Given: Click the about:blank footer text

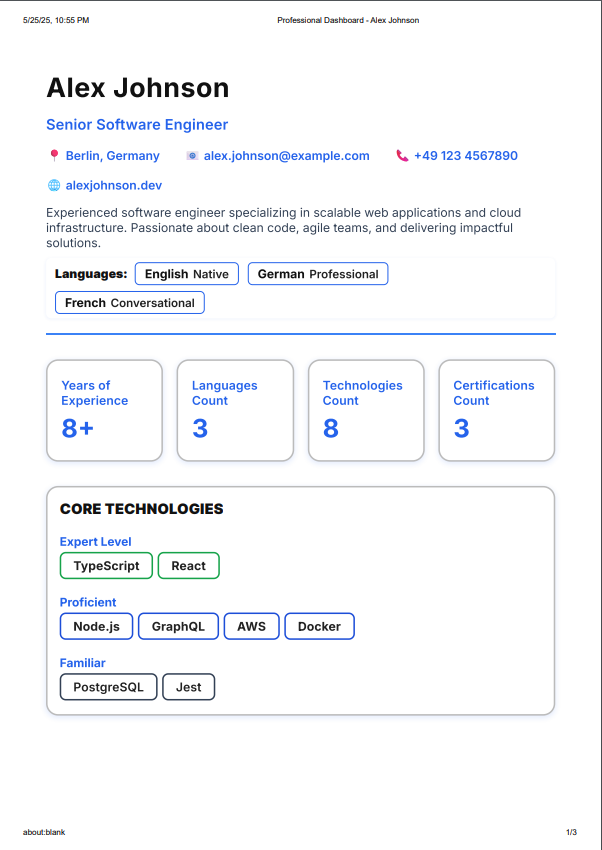Looking at the screenshot, I should pos(44,832).
